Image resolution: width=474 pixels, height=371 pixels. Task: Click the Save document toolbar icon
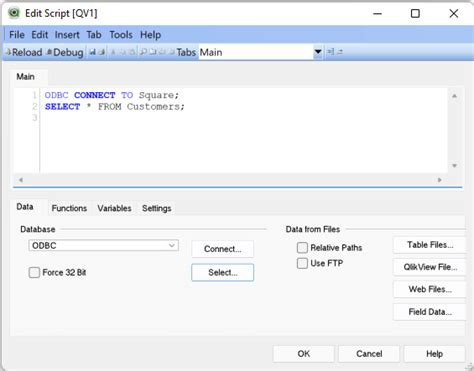point(92,52)
